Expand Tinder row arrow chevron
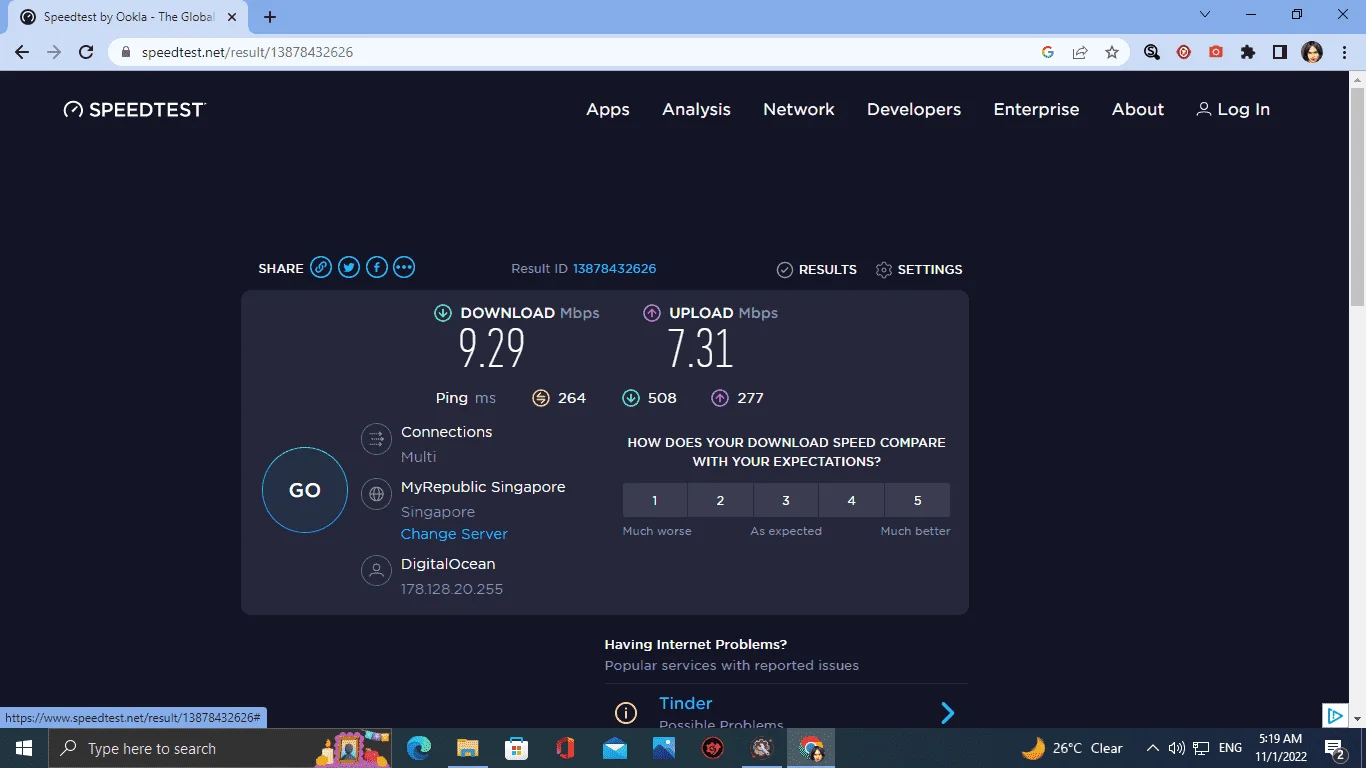1366x768 pixels. coord(947,713)
